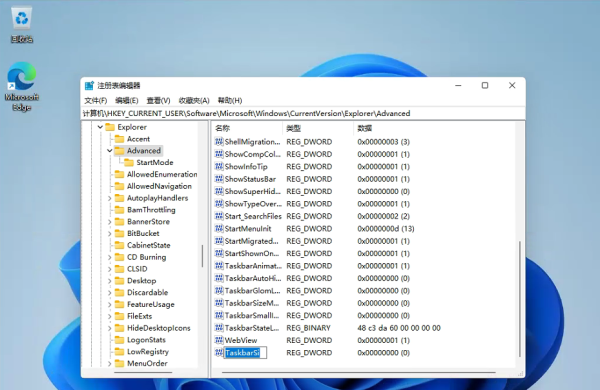Expand the AutoplayHandlers key
The height and width of the screenshot is (390, 600).
pyautogui.click(x=110, y=198)
